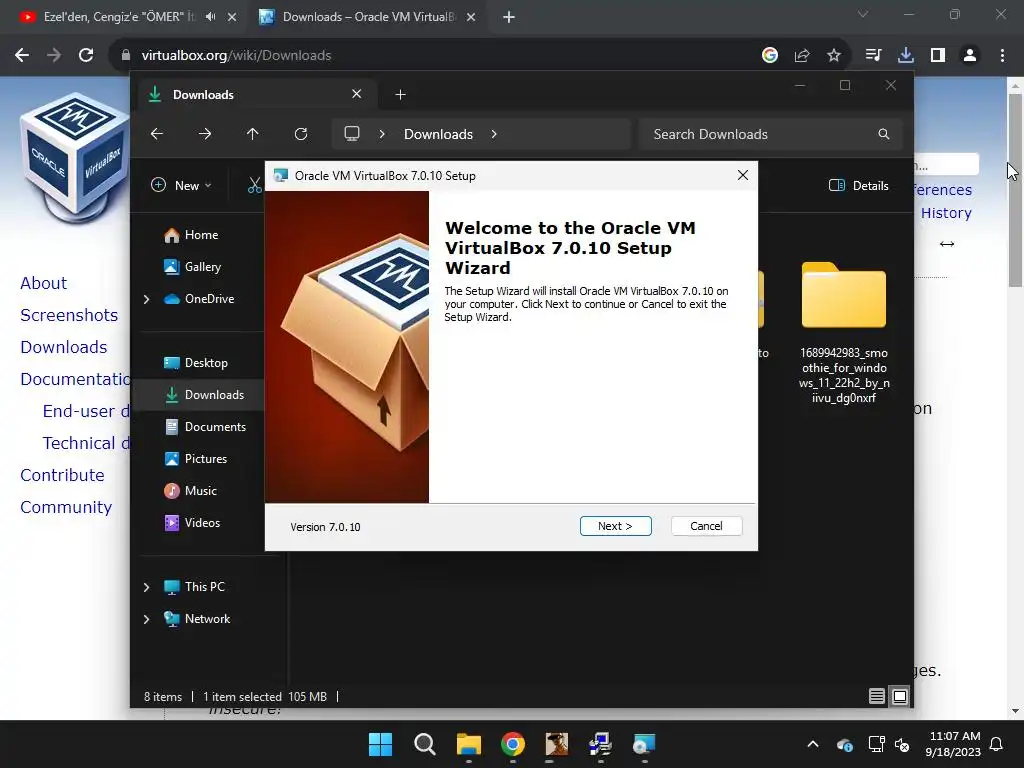
Task: Expand This PC tree node
Action: [x=146, y=587]
